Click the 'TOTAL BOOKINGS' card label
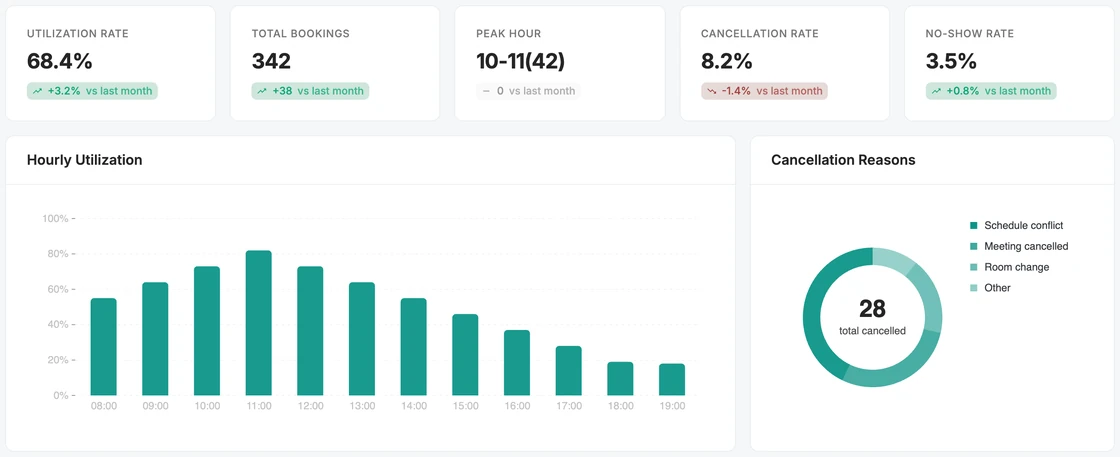This screenshot has width=1120, height=457. click(301, 34)
